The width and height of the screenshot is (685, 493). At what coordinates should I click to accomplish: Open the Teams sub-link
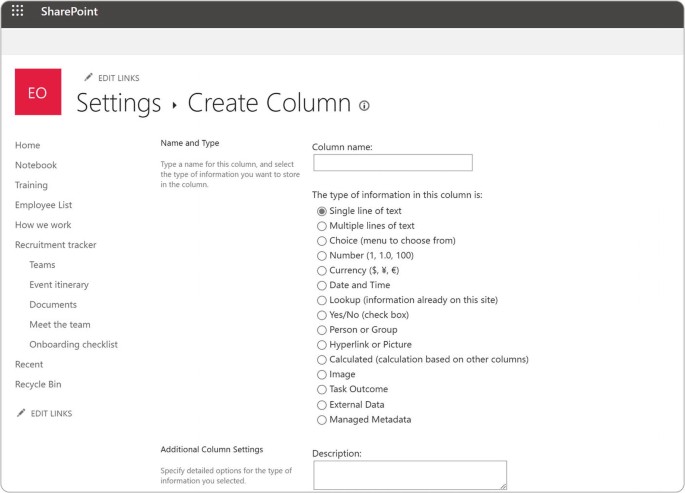coord(42,265)
